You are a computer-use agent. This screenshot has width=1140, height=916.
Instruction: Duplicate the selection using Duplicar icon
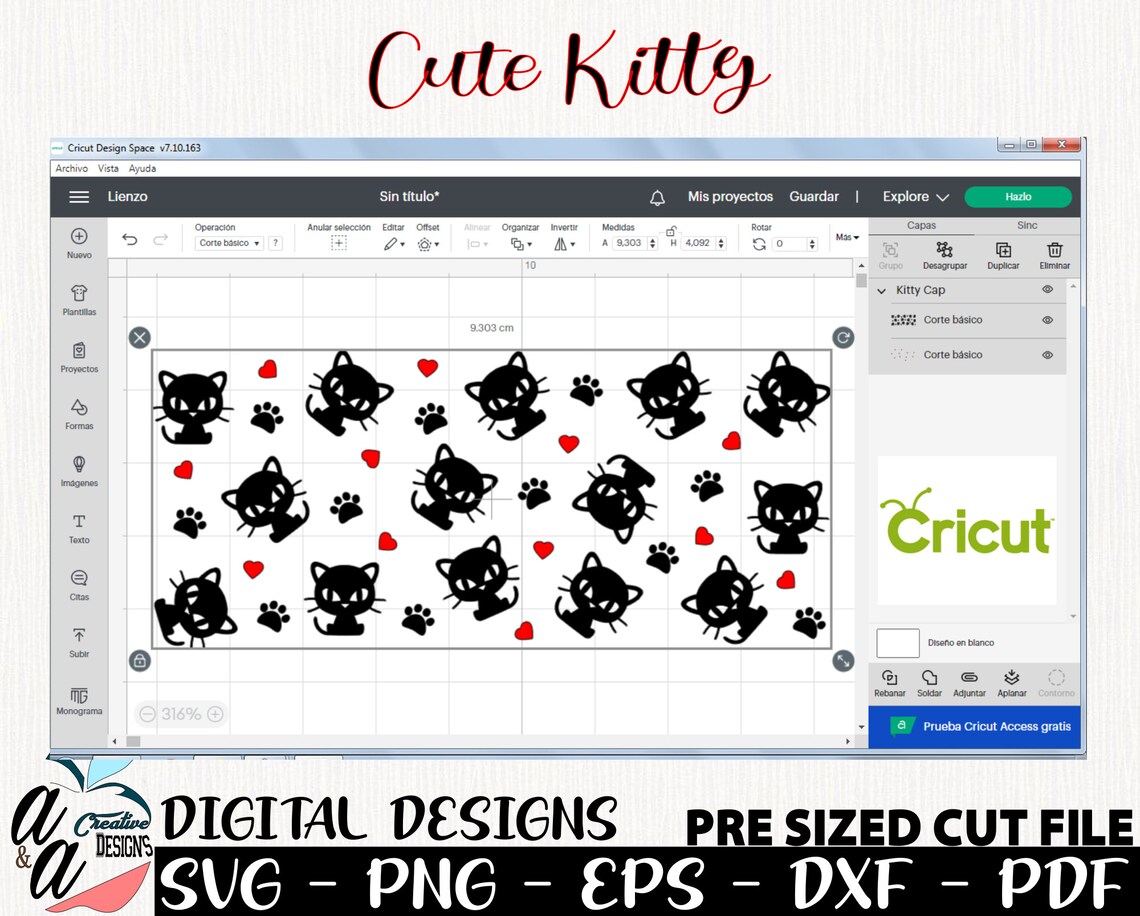[1003, 252]
